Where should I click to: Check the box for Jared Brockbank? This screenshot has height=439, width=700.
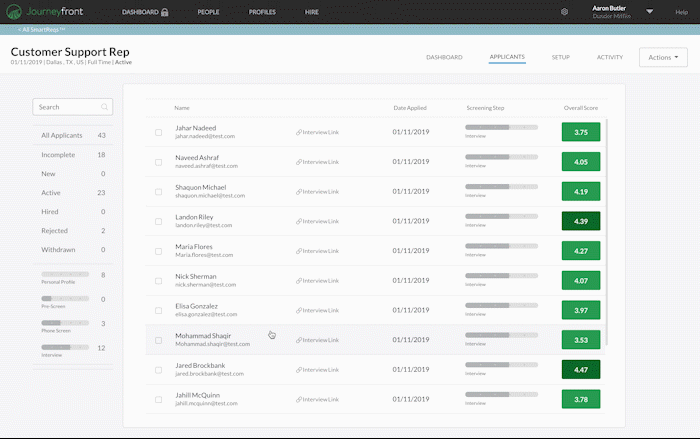(158, 370)
